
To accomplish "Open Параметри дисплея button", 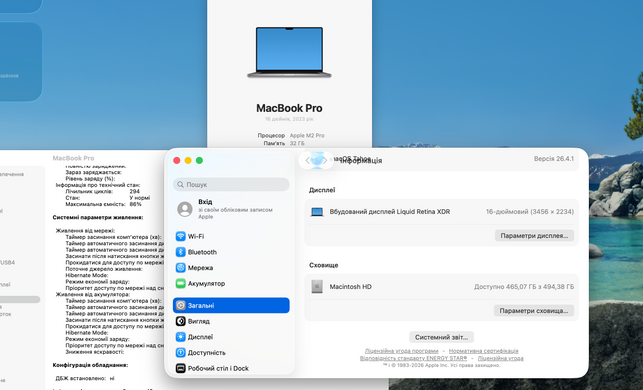I will pyautogui.click(x=534, y=236).
